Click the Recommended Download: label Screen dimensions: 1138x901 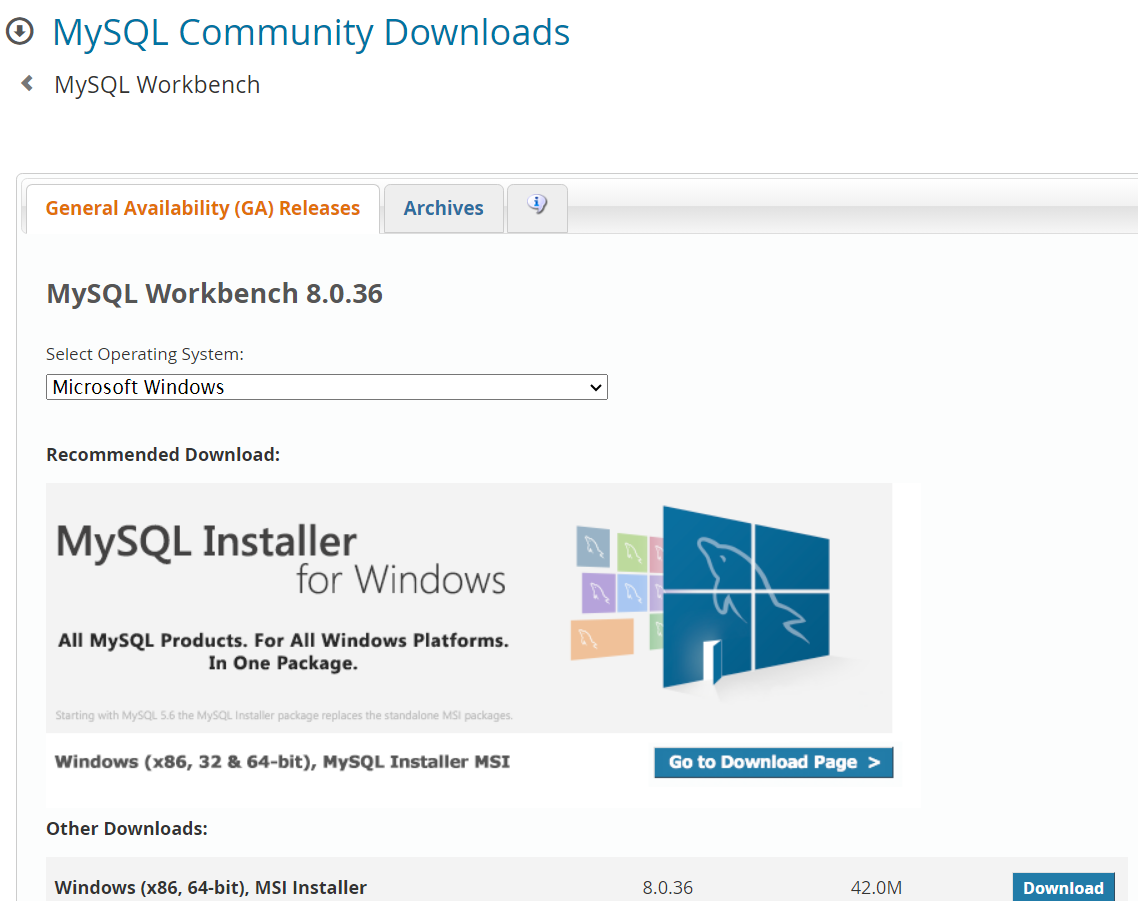coord(163,454)
